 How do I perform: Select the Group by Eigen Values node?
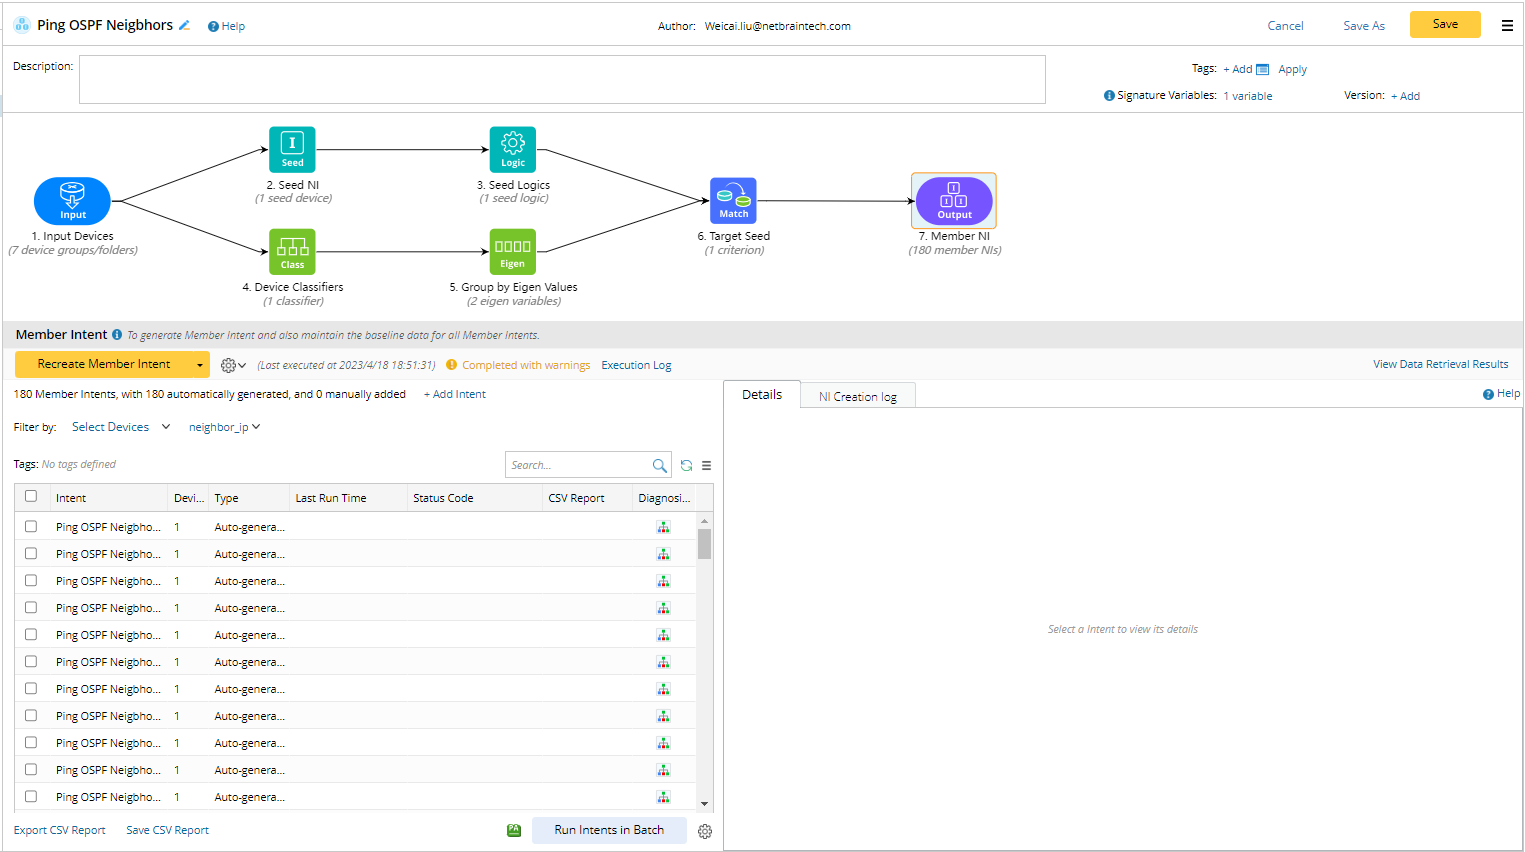[512, 251]
